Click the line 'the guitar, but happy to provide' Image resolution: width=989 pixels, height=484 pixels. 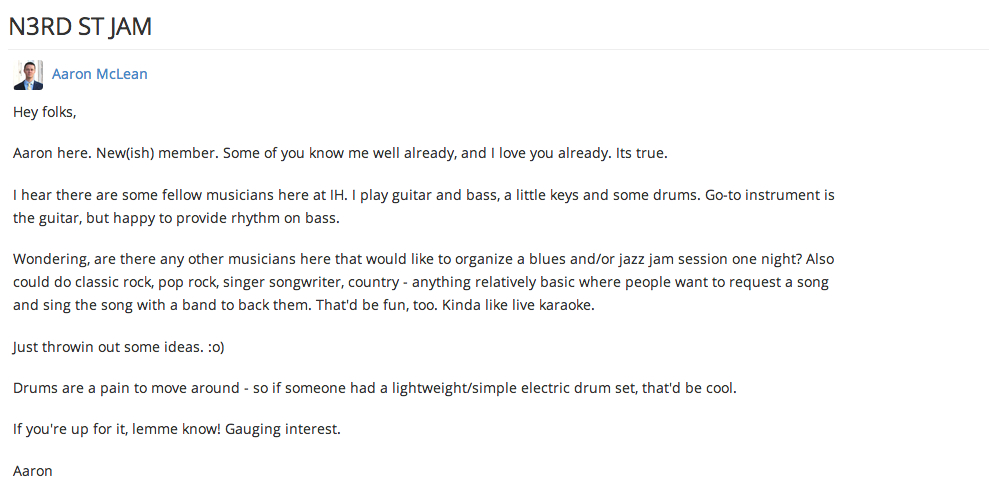coord(177,219)
